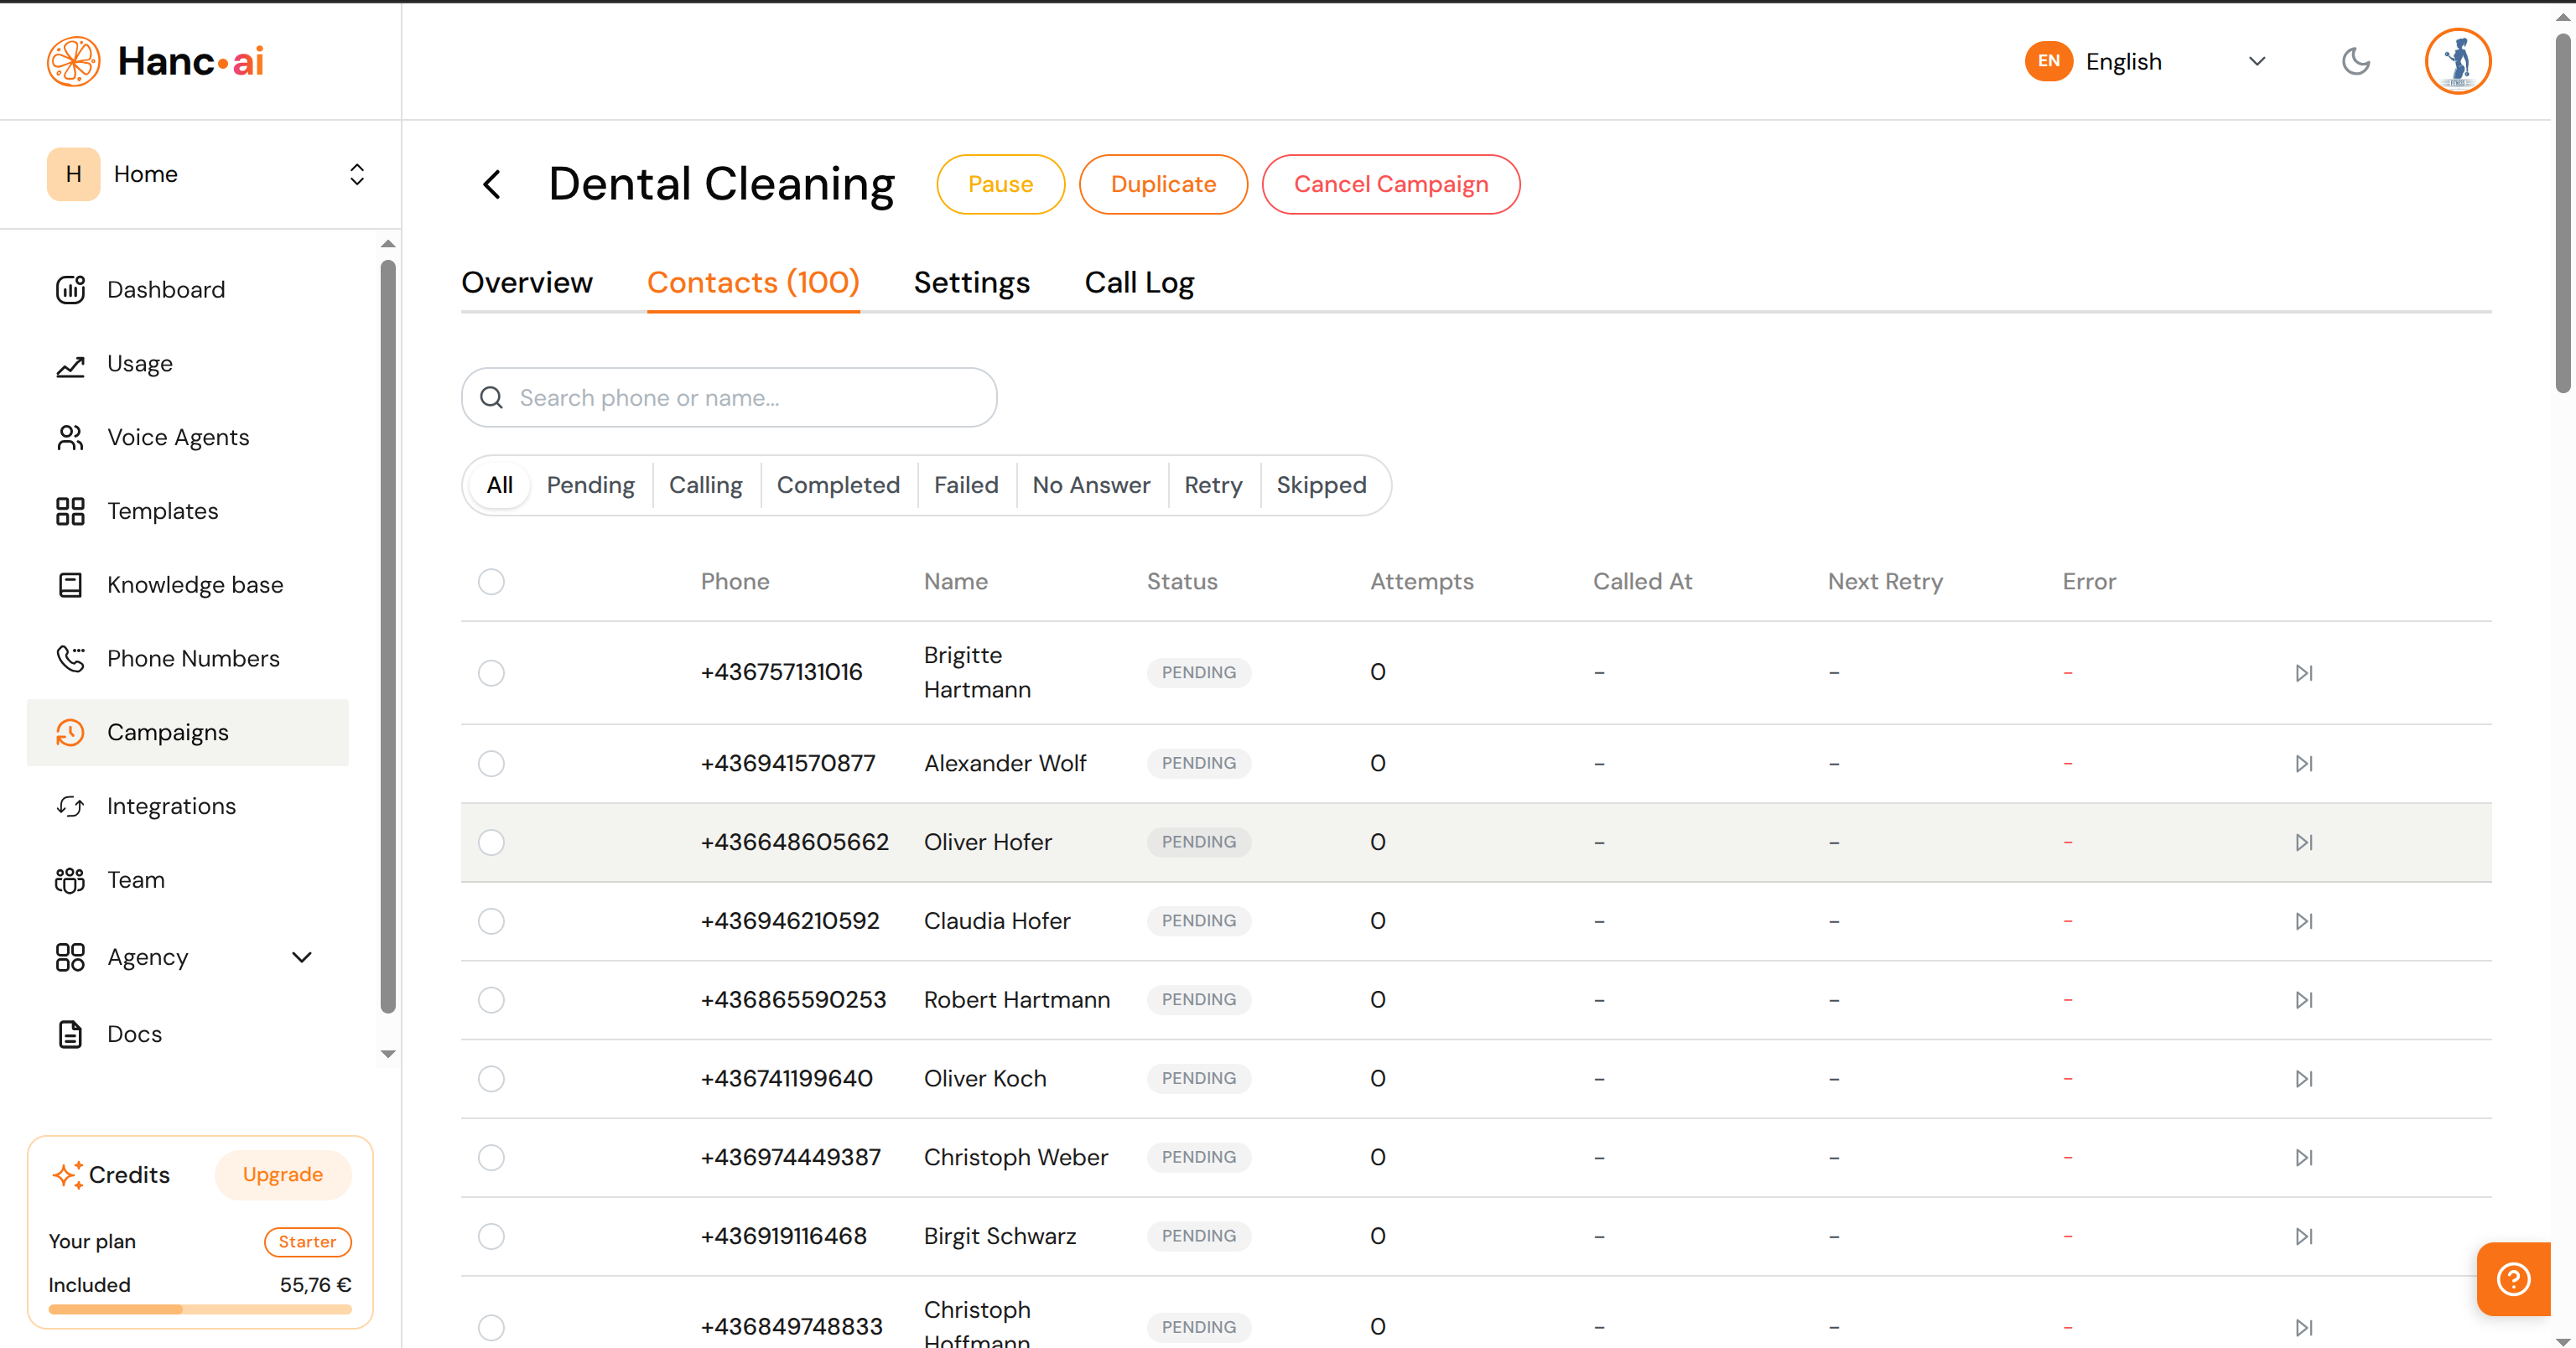This screenshot has height=1348, width=2576.
Task: Open the Phone Numbers sidebar icon
Action: coord(70,658)
